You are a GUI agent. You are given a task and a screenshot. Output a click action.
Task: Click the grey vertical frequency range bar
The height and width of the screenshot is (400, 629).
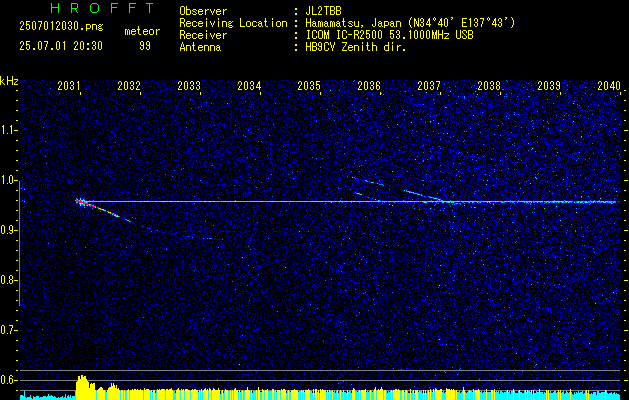[19, 246]
